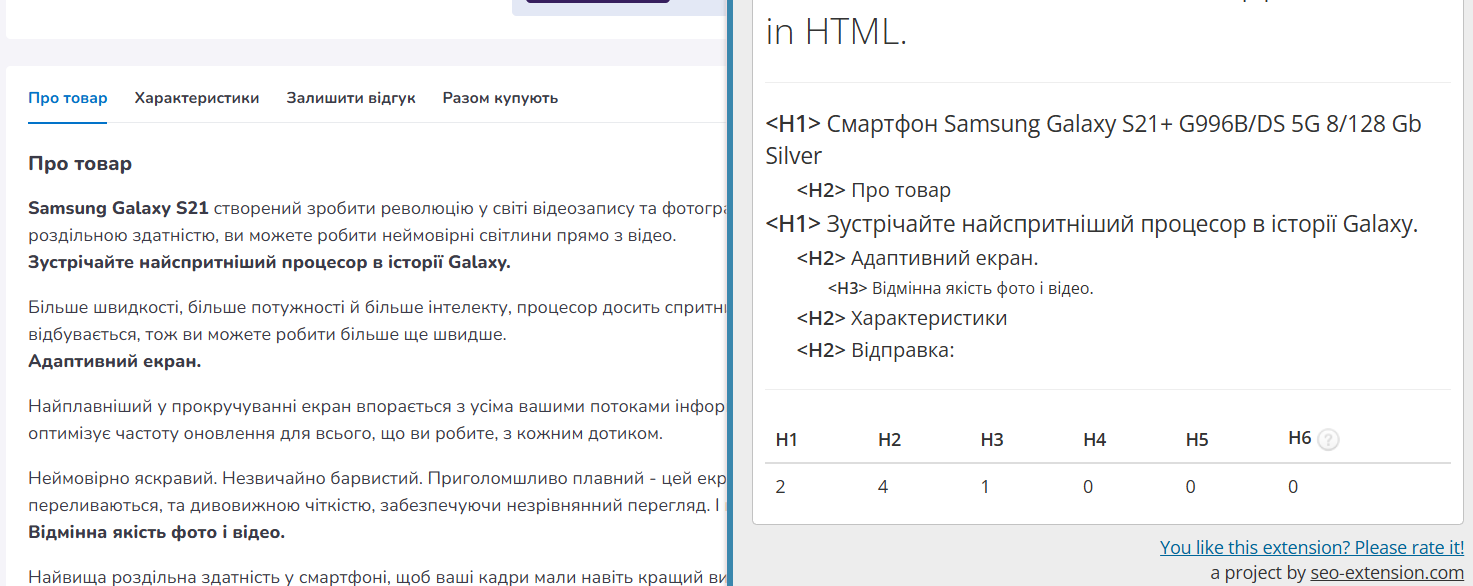
Task: Select the H1 Смартфон Samsung Galaxy S21+ heading entry
Action: pos(1093,139)
